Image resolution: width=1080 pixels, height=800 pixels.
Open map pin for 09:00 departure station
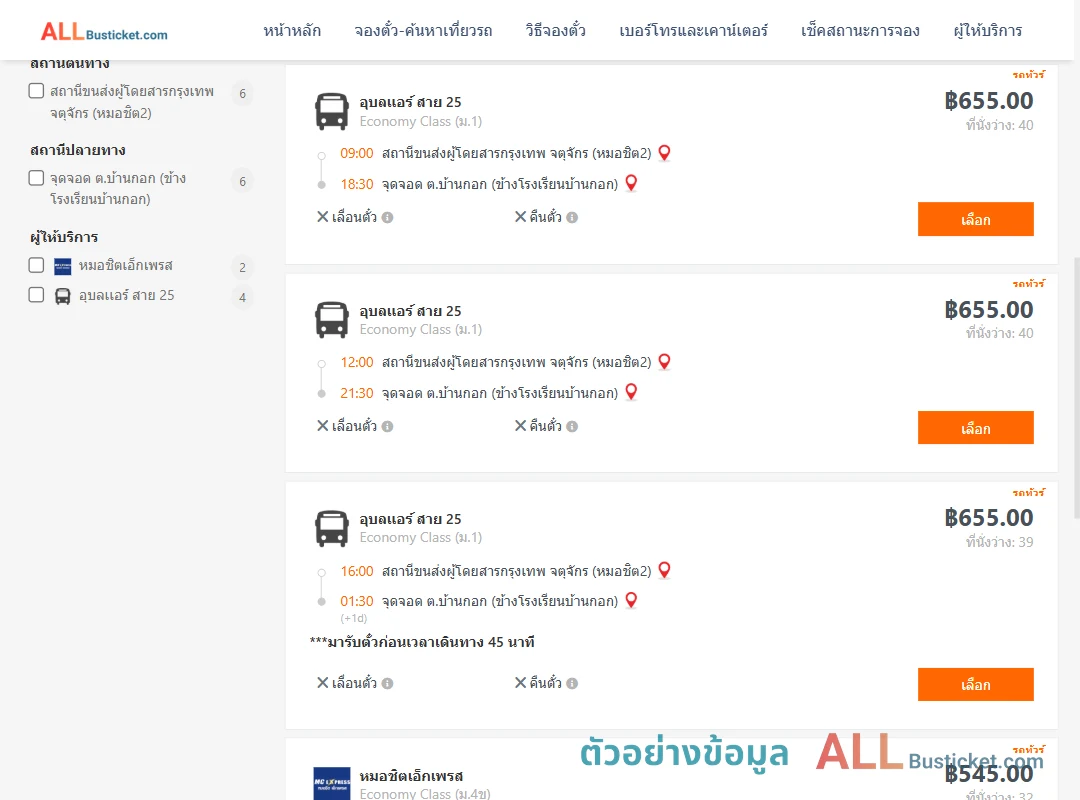click(x=664, y=153)
